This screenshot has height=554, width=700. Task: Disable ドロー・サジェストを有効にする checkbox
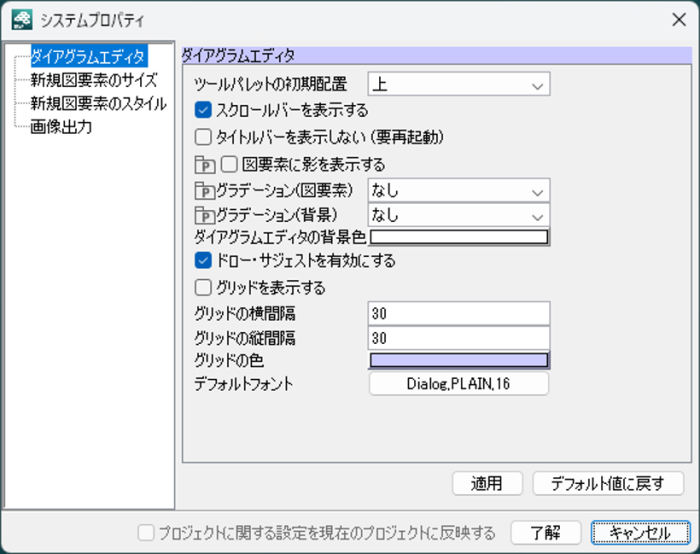tap(203, 261)
